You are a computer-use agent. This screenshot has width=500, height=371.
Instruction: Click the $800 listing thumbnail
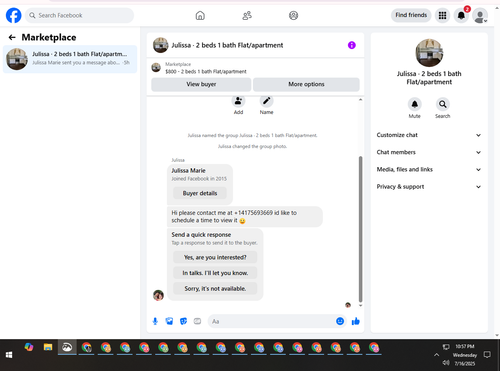[156, 68]
